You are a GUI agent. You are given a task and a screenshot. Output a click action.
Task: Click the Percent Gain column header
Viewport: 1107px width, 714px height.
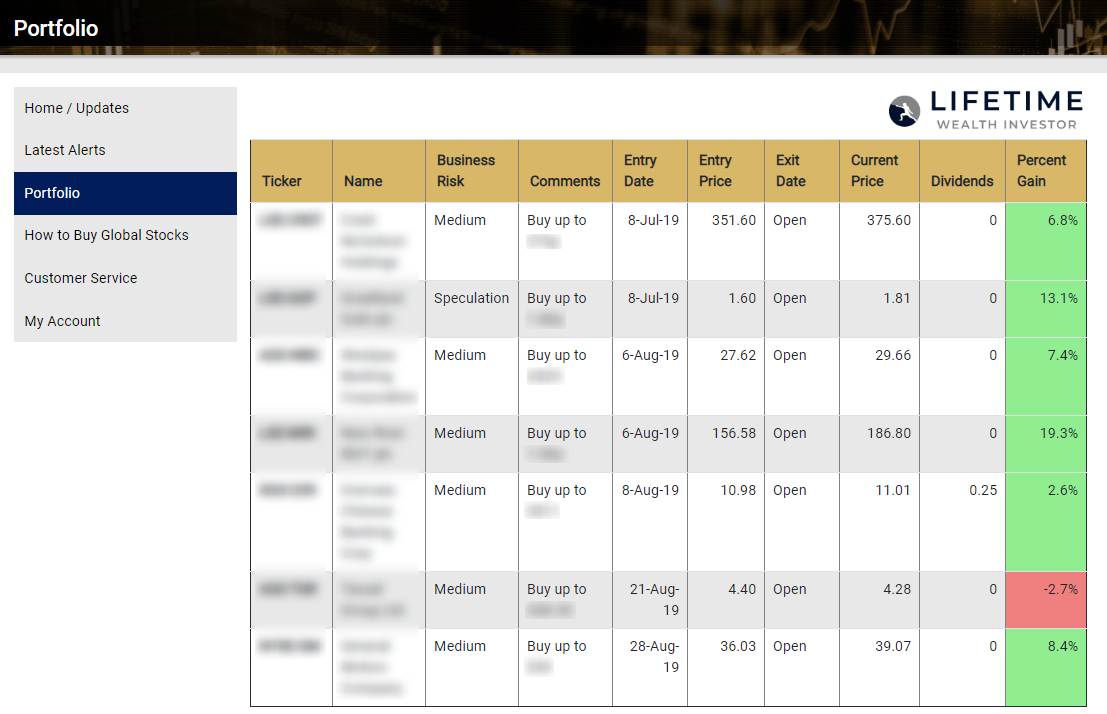pyautogui.click(x=1046, y=172)
